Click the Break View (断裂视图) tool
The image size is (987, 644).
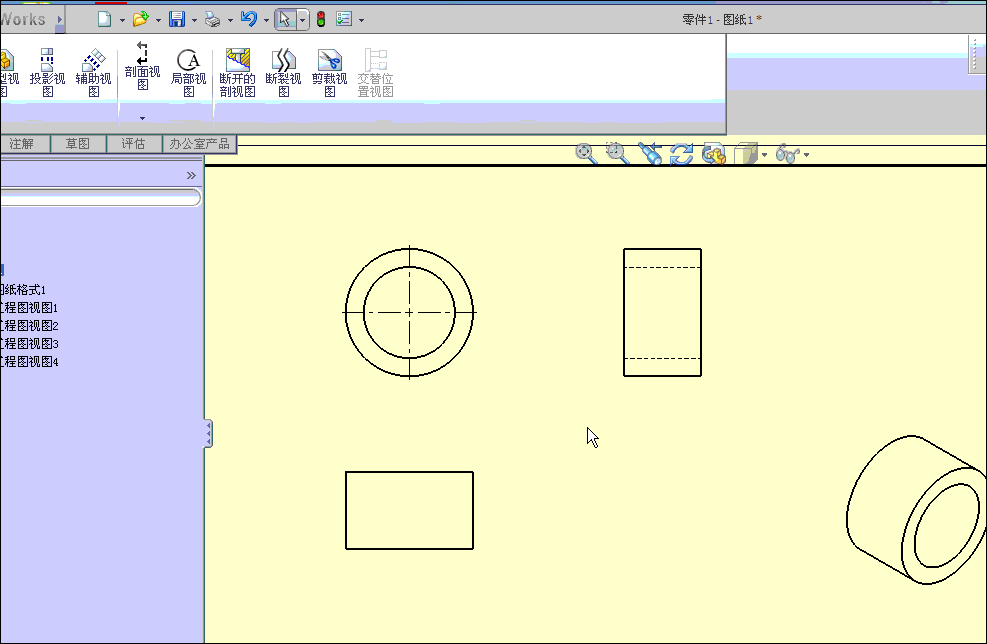point(283,72)
